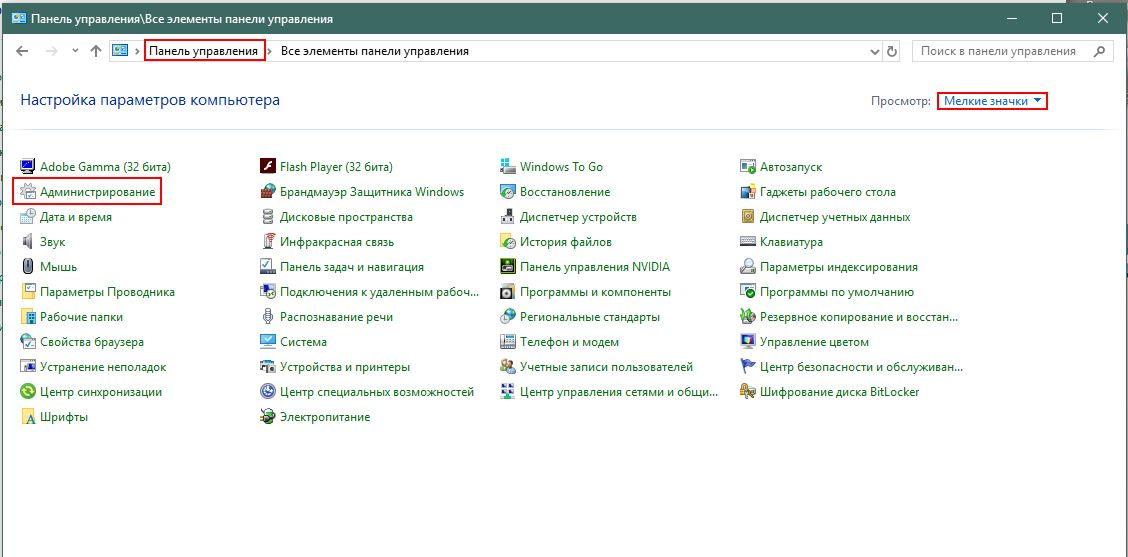Open the Windows To Go icon
The width and height of the screenshot is (1128, 557).
(508, 167)
